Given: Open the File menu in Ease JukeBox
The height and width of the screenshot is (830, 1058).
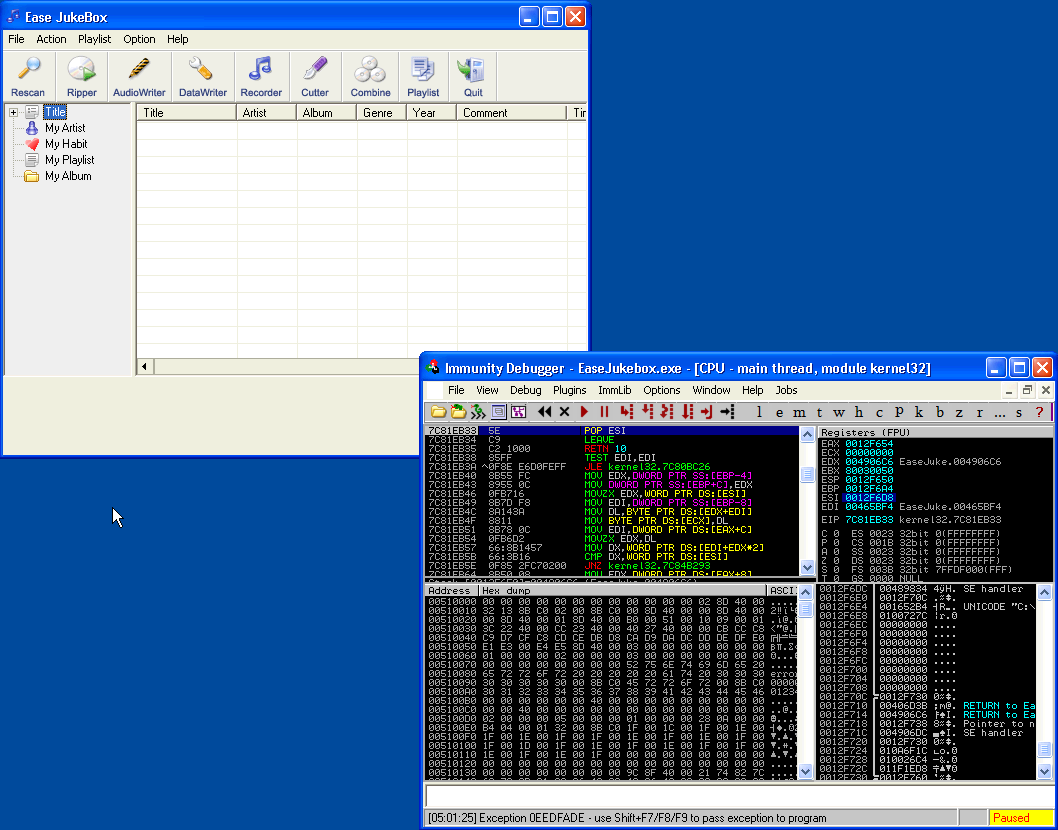Looking at the screenshot, I should (16, 39).
